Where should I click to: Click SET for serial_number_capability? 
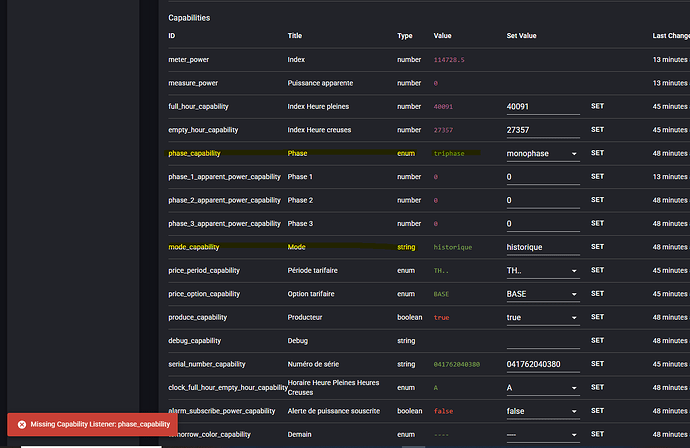pos(597,364)
